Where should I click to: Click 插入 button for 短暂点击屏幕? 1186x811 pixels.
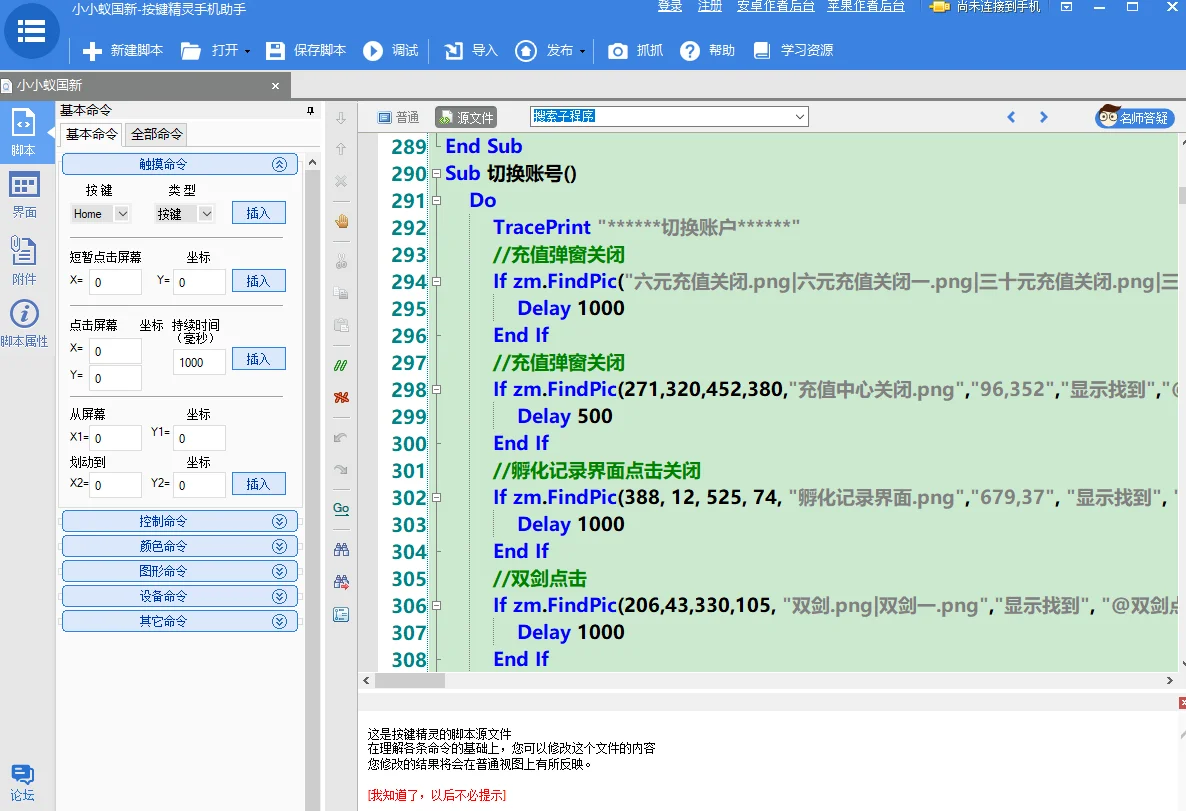(x=259, y=281)
